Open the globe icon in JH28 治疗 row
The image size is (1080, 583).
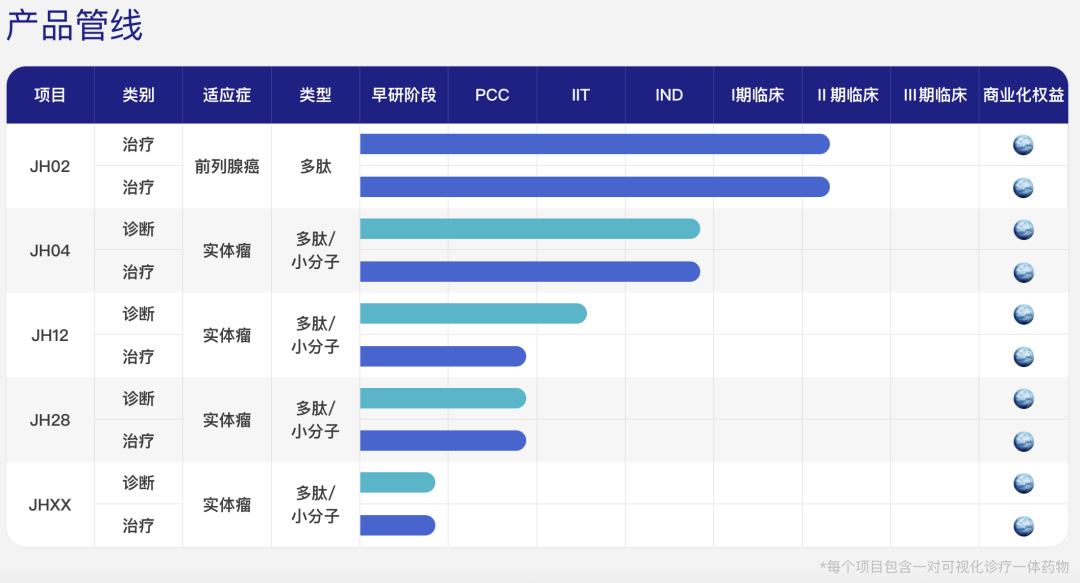click(1023, 441)
